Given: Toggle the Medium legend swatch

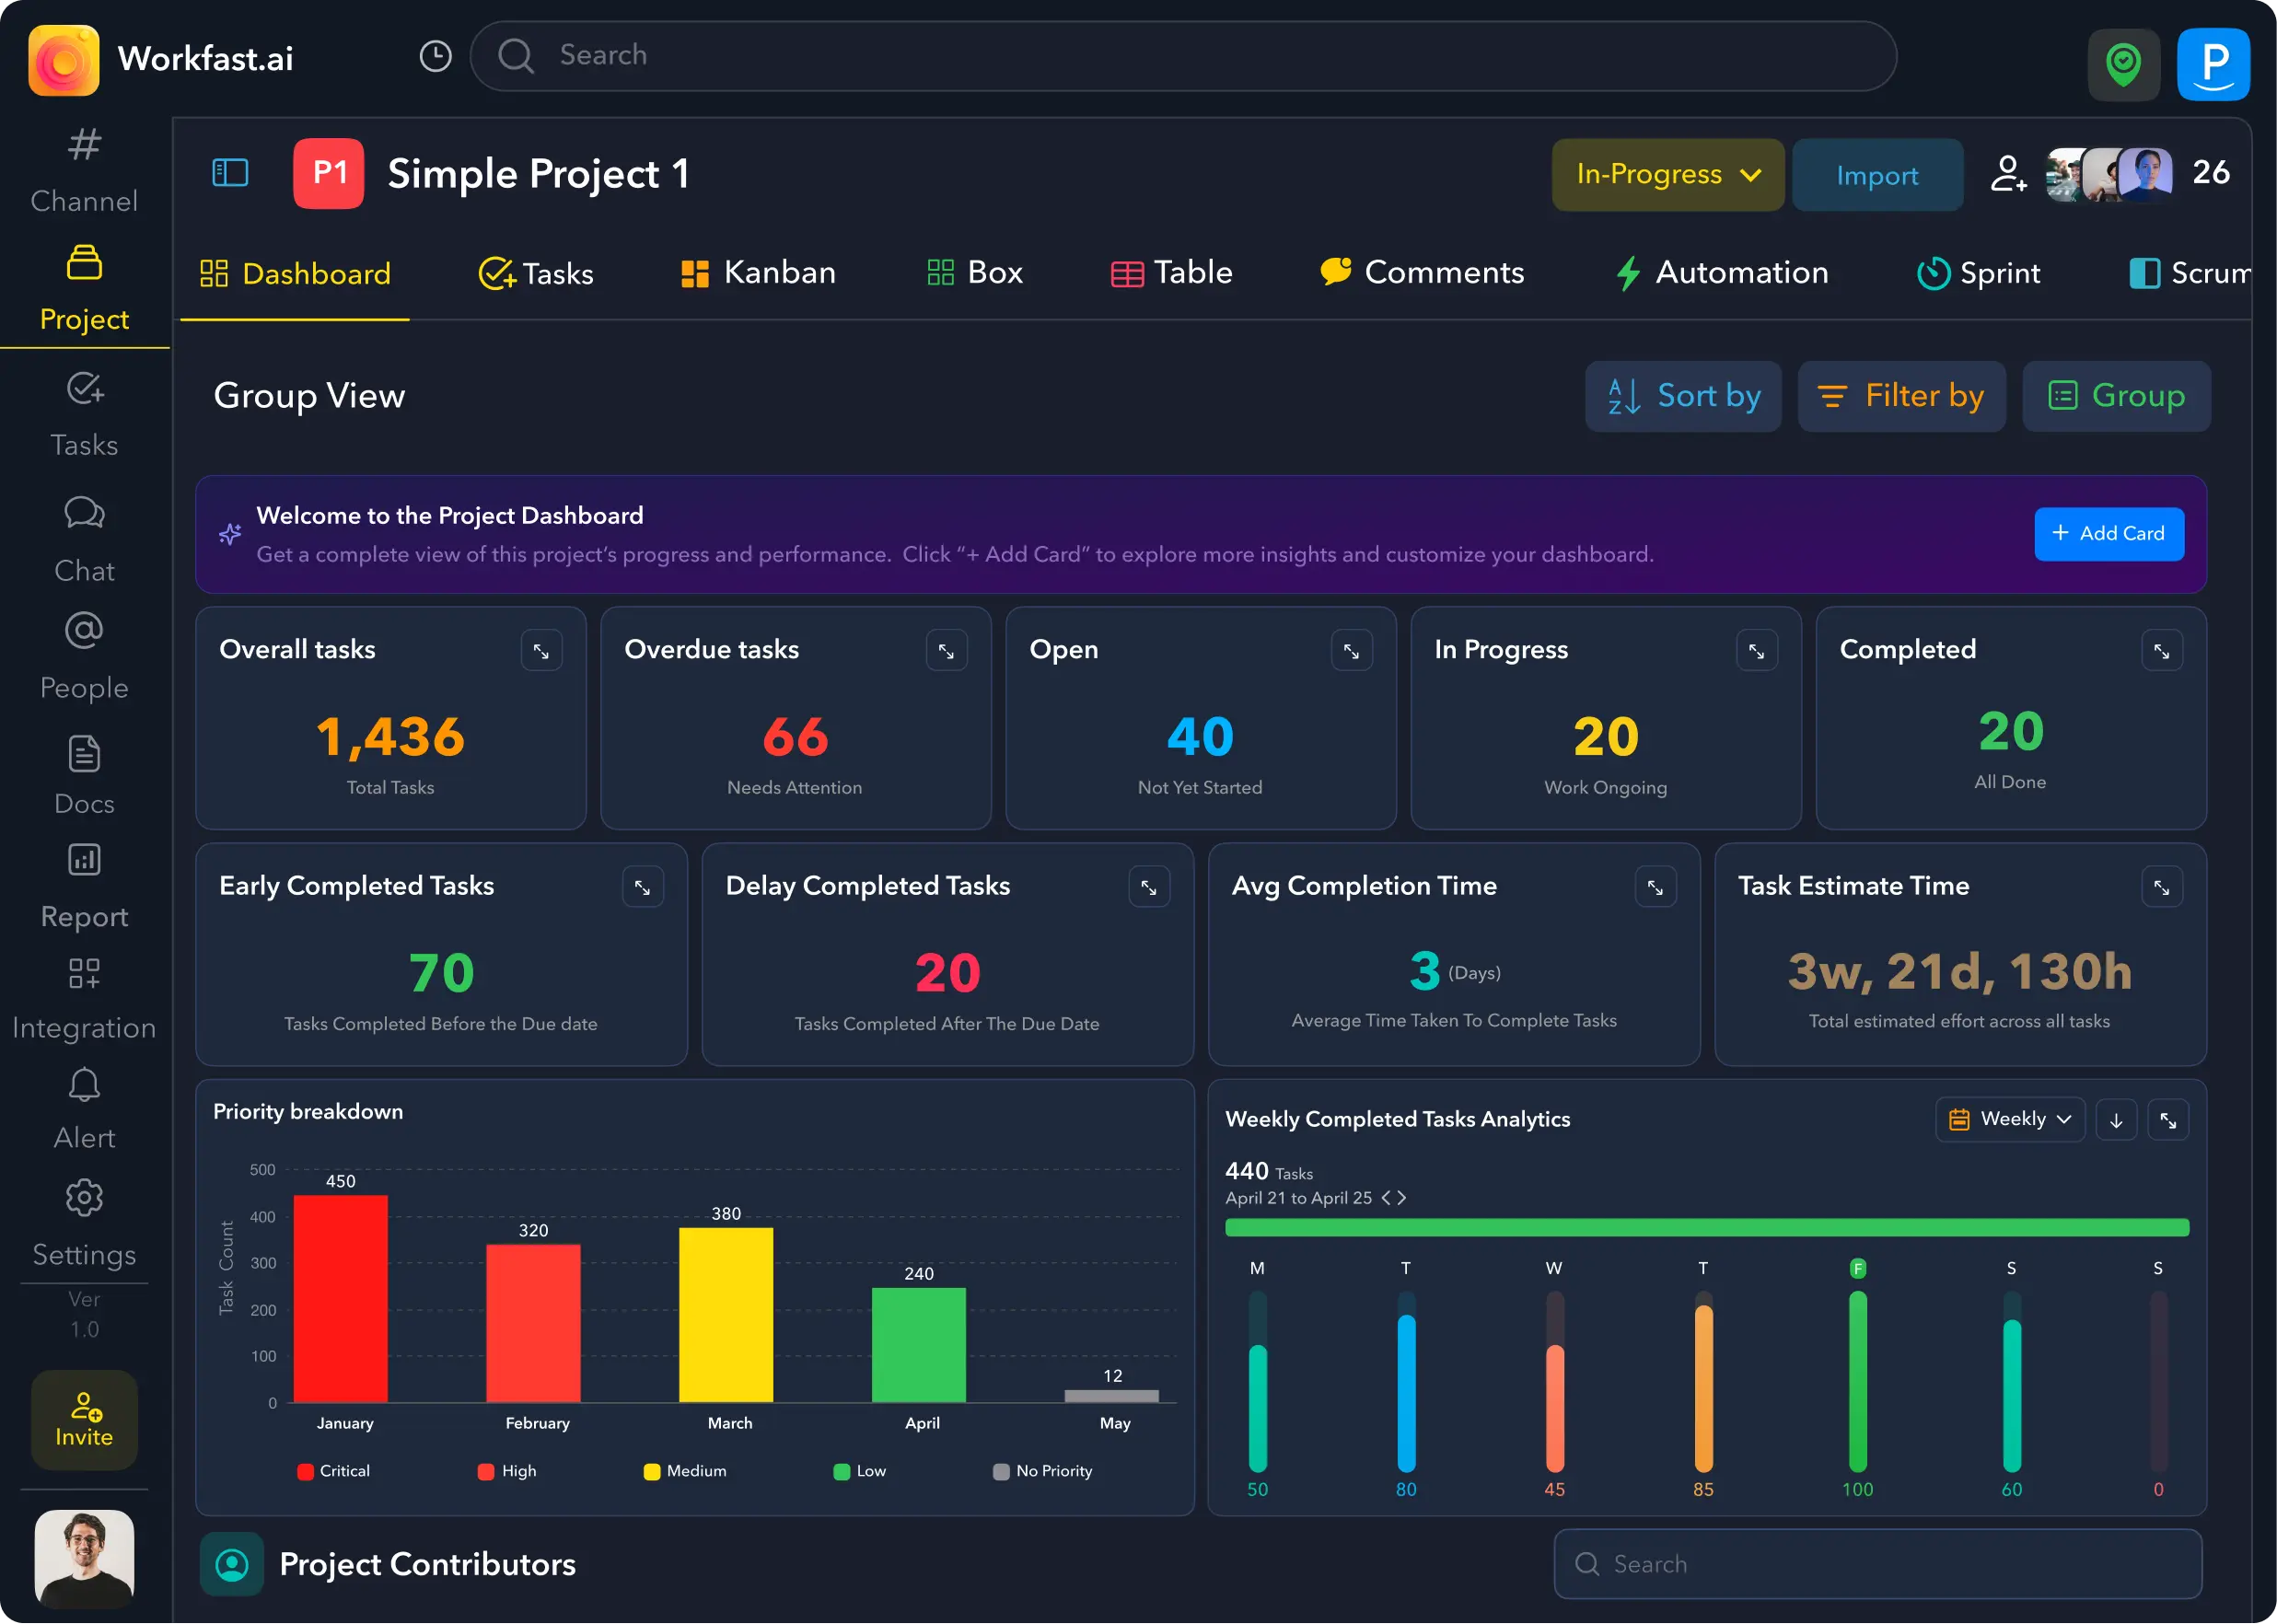Looking at the screenshot, I should click(x=652, y=1472).
